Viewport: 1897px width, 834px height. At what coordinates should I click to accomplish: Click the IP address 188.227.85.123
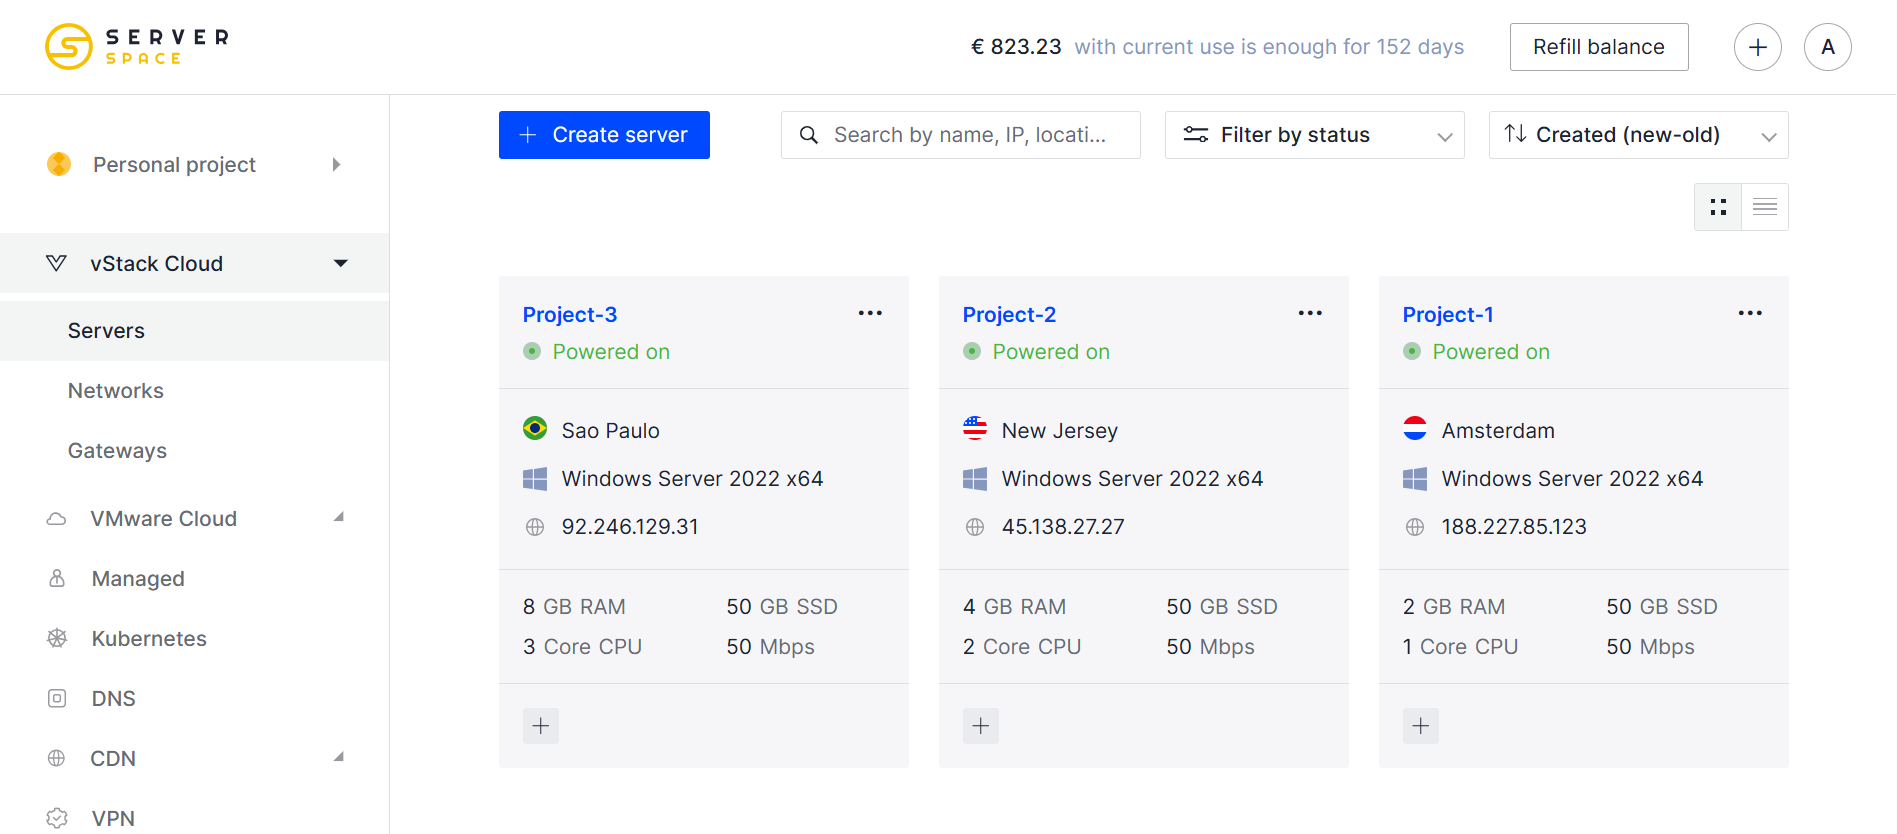(x=1514, y=527)
